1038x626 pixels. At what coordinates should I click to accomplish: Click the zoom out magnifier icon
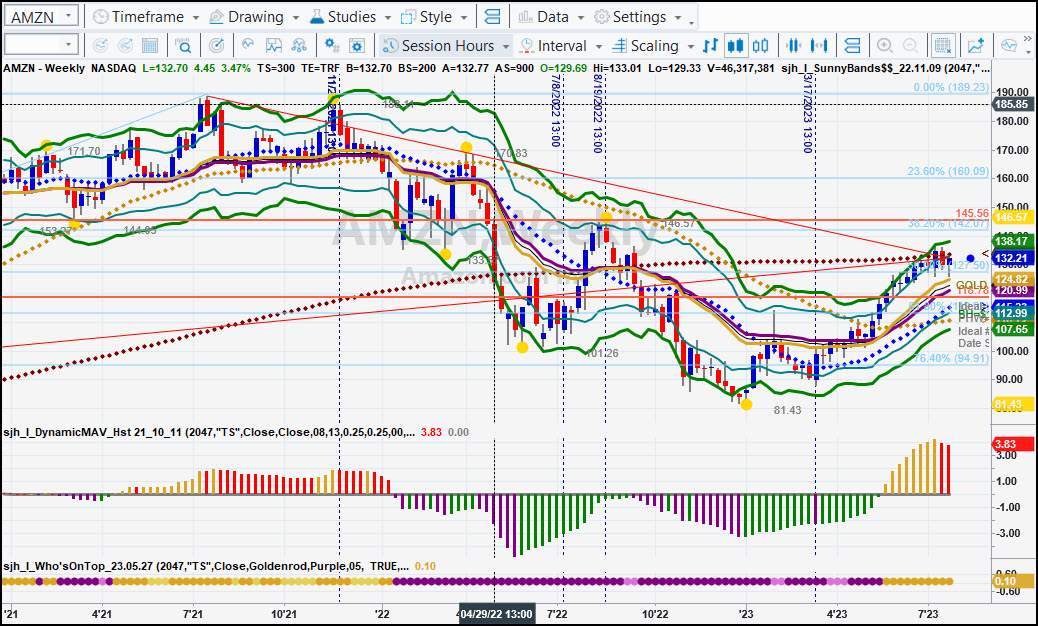tap(911, 45)
